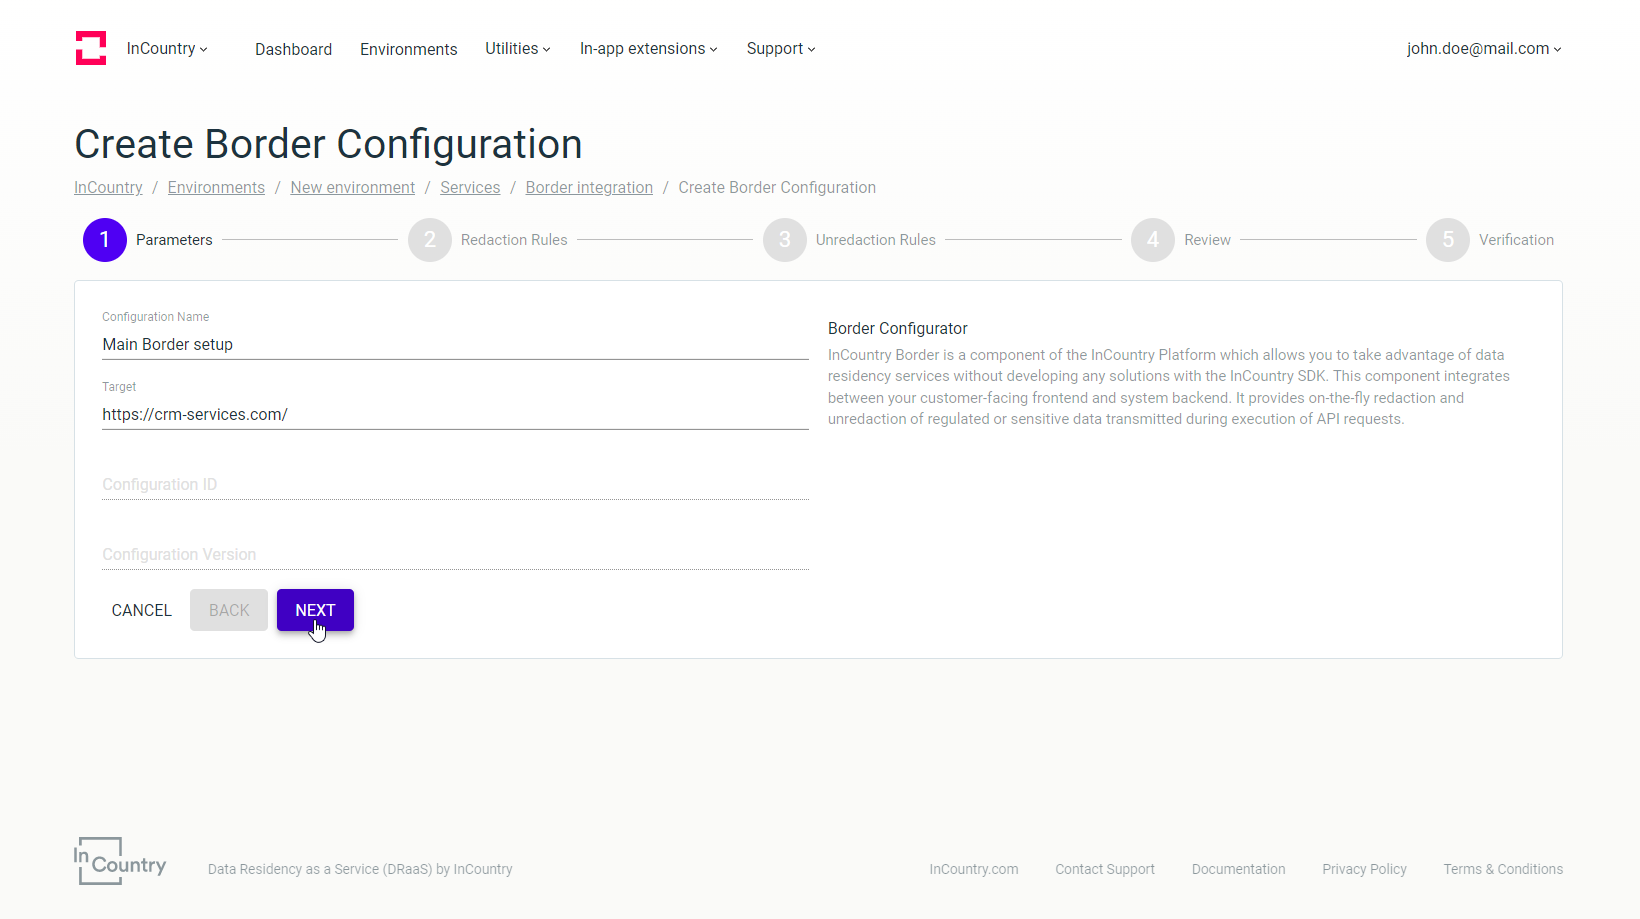Viewport: 1640px width, 919px height.
Task: Click the InCountry footer logo
Action: pos(120,861)
